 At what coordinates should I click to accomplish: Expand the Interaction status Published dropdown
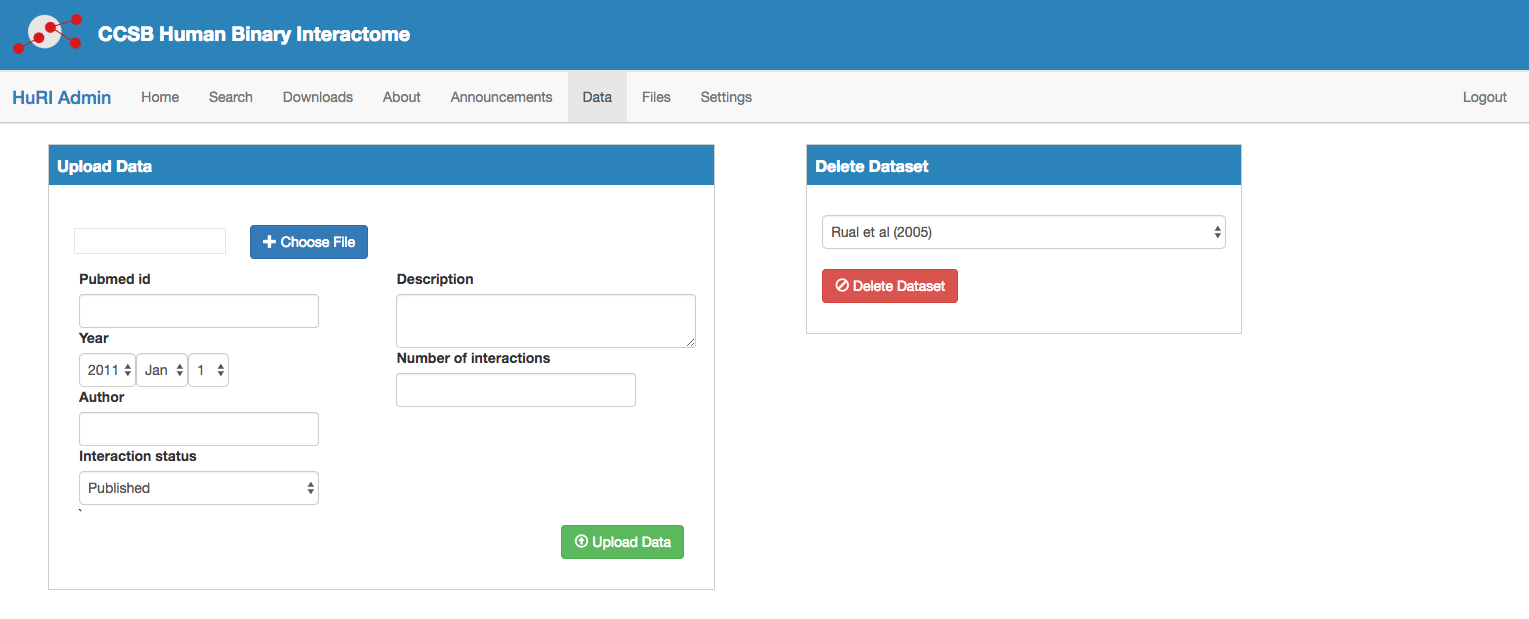[199, 488]
